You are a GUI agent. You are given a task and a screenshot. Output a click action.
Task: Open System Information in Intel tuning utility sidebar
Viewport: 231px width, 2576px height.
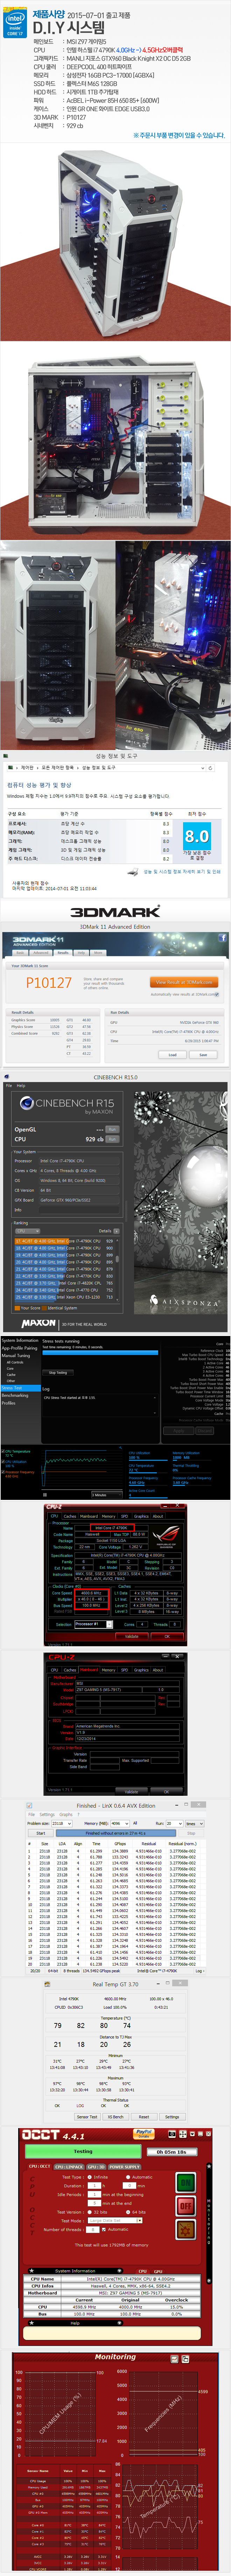tap(20, 1340)
